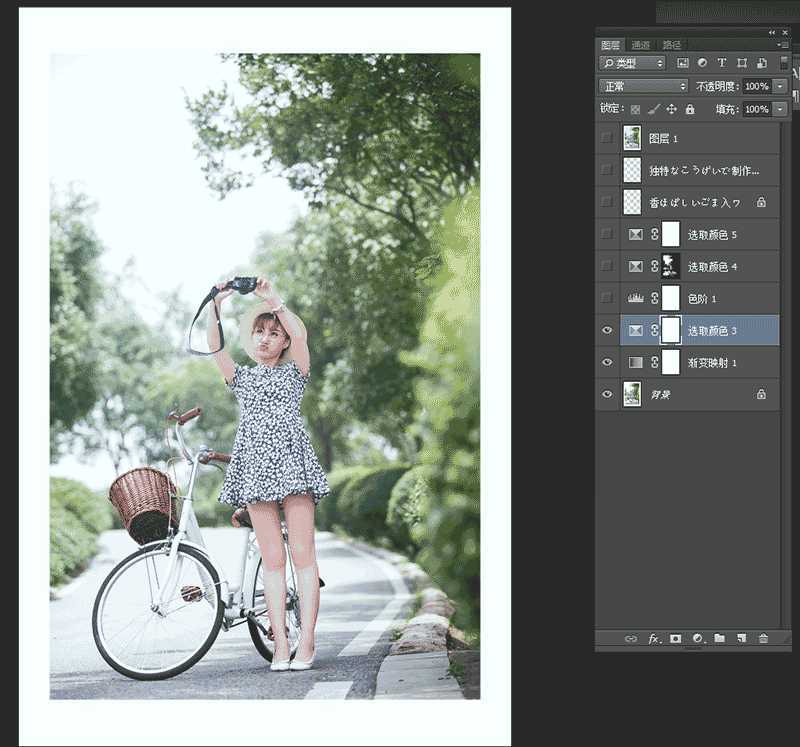Click the Create New Group folder icon
800x747 pixels.
click(x=719, y=638)
